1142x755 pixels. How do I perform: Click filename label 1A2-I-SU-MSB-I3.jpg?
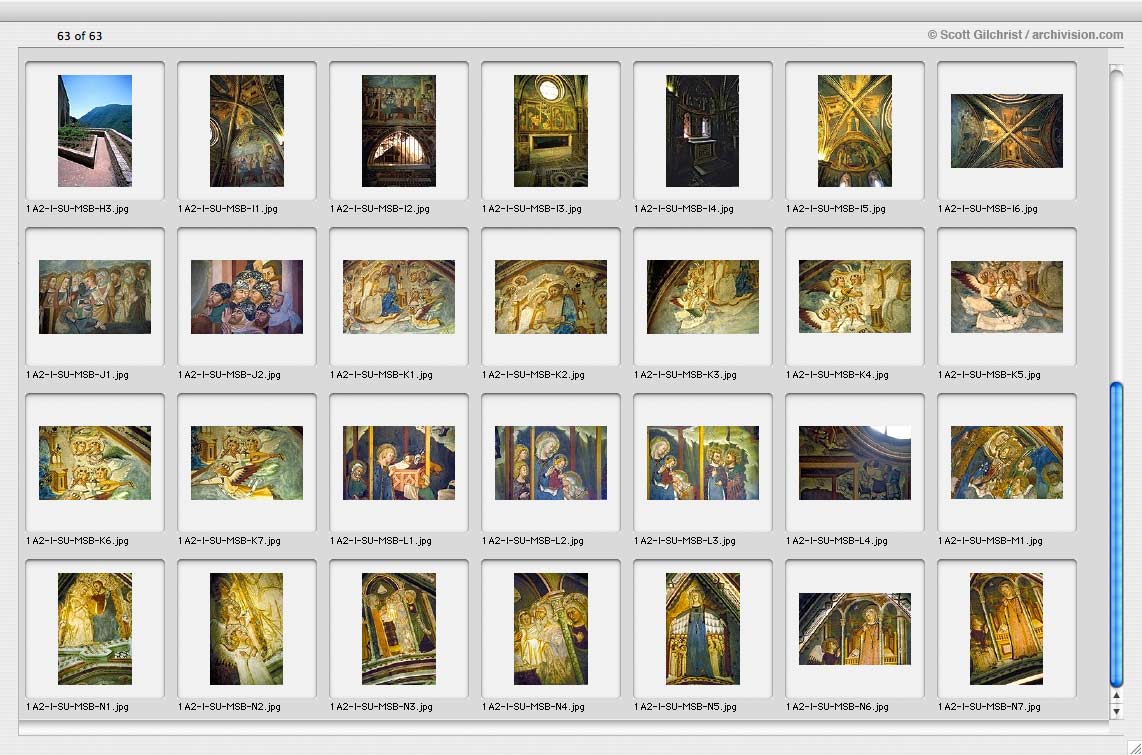pyautogui.click(x=532, y=208)
